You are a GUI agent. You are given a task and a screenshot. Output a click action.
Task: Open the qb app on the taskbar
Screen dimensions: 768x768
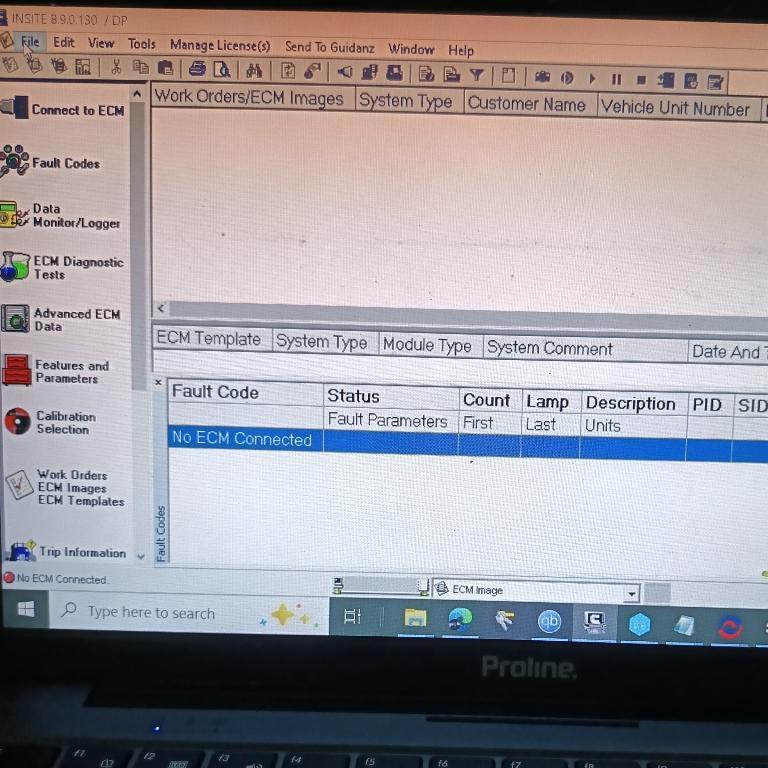[549, 621]
